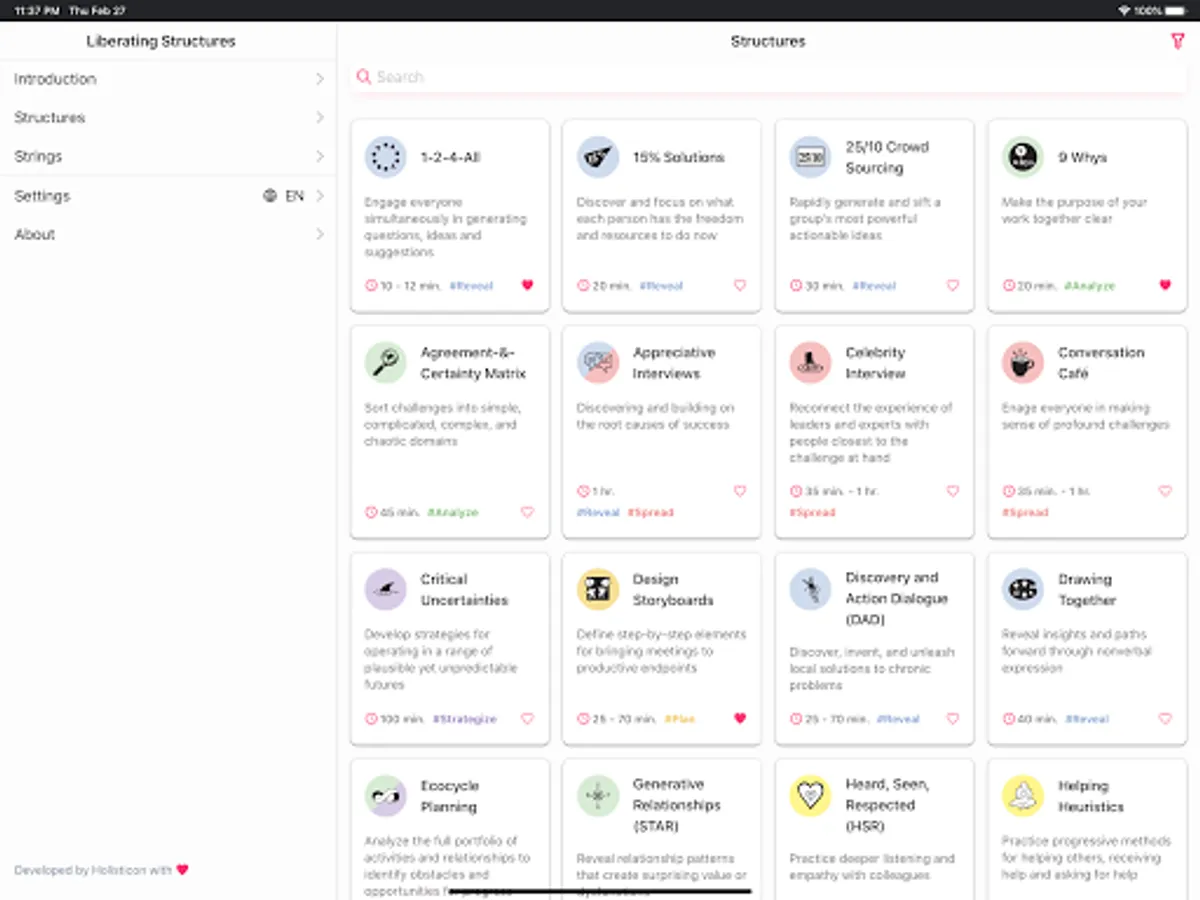Filter by #Plan tag on Design Storyboards
Viewport: 1200px width, 900px height.
click(x=679, y=719)
